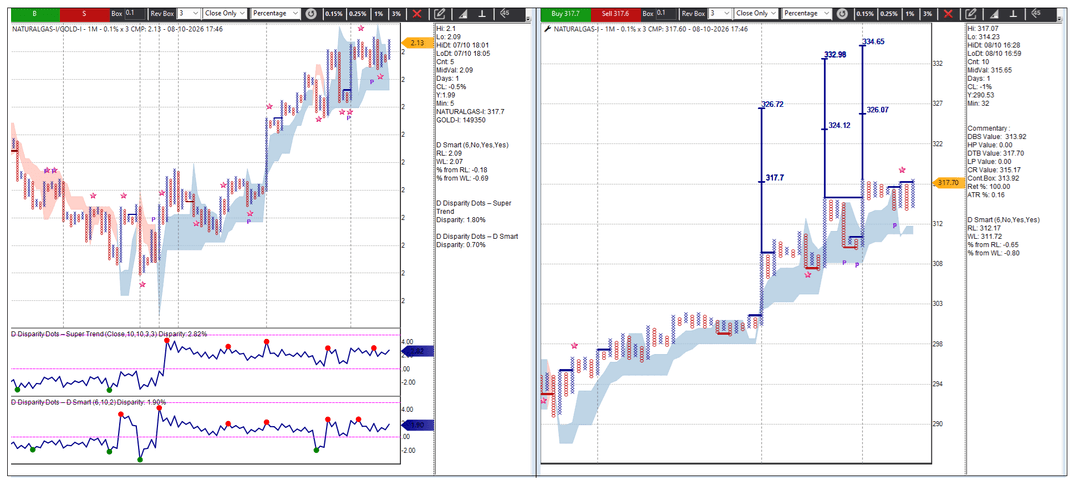The height and width of the screenshot is (492, 1080).
Task: Click Buy 317.7 button
Action: (566, 13)
